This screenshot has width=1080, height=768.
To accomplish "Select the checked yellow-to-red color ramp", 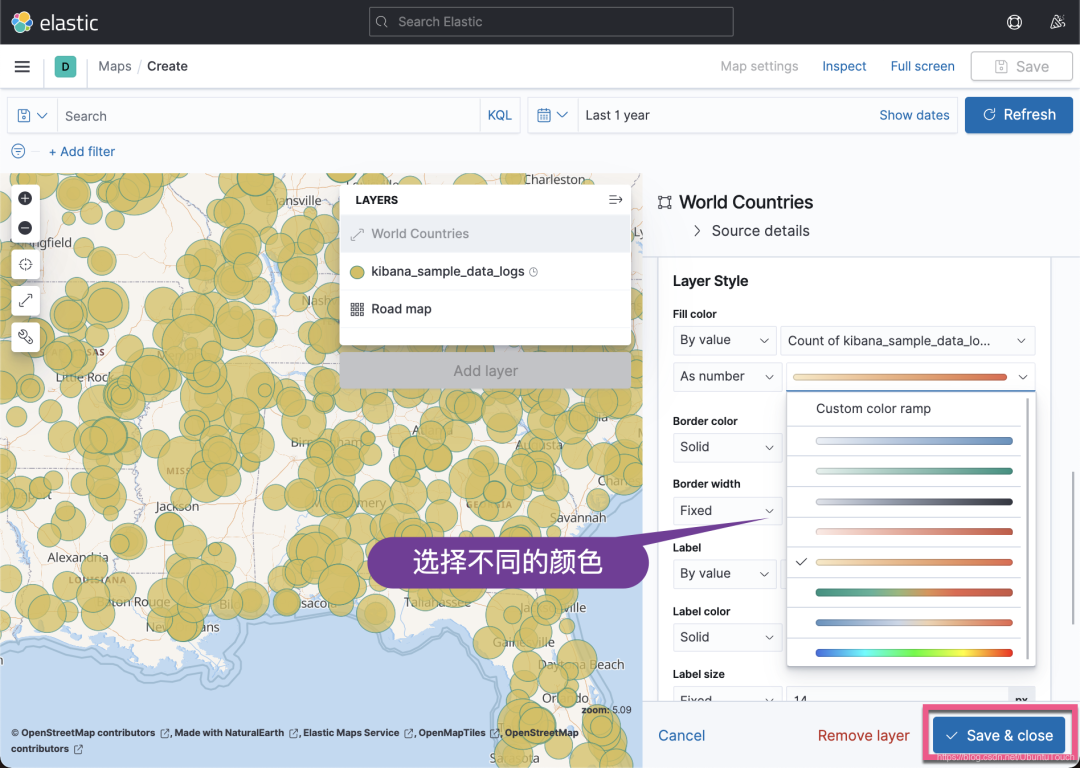I will point(914,562).
